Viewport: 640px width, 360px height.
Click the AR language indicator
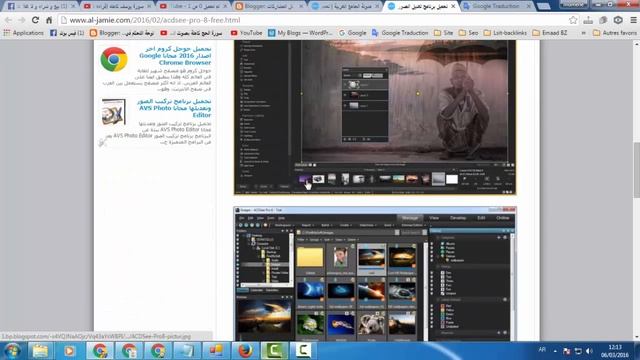point(542,350)
